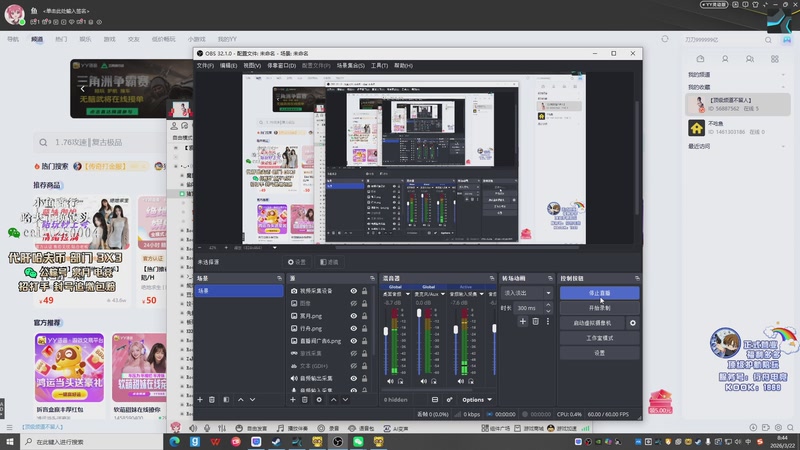Increase transition duration with up stepper

tap(548, 306)
